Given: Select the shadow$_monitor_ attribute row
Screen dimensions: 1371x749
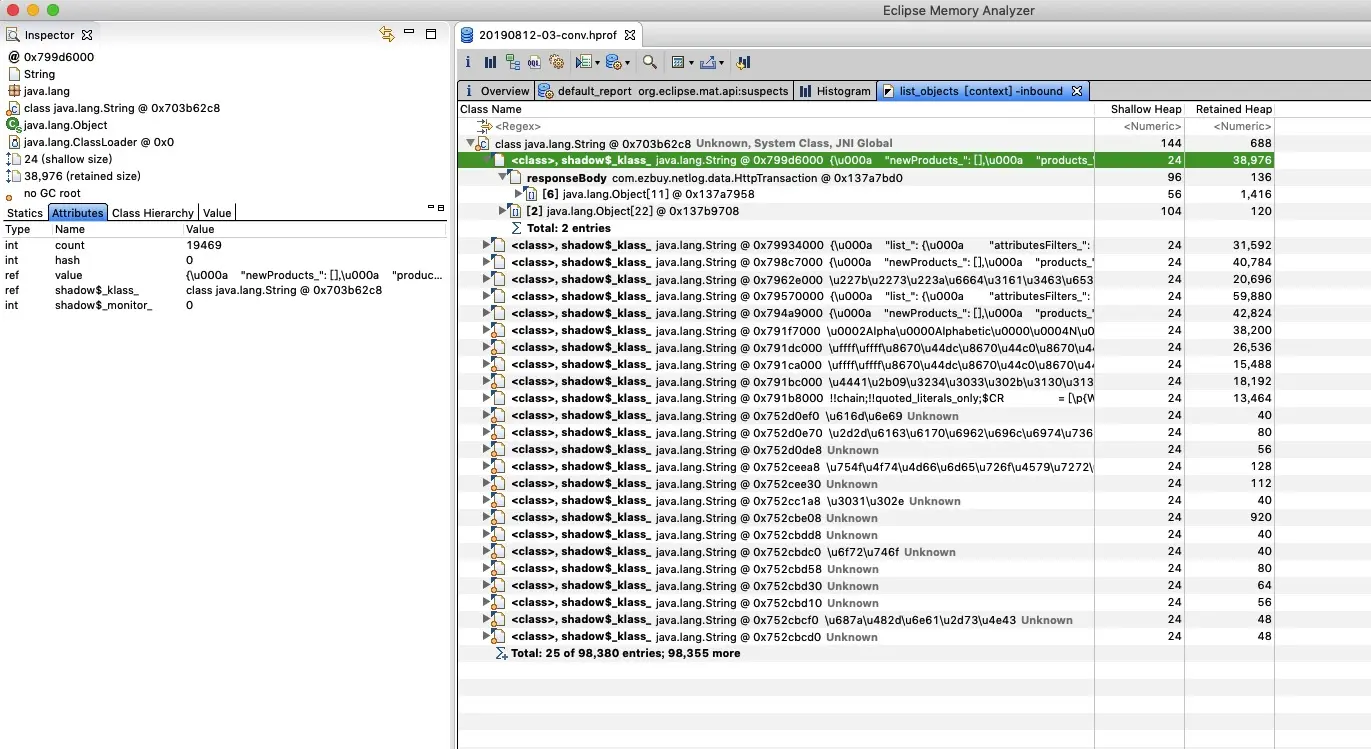Looking at the screenshot, I should [224, 305].
